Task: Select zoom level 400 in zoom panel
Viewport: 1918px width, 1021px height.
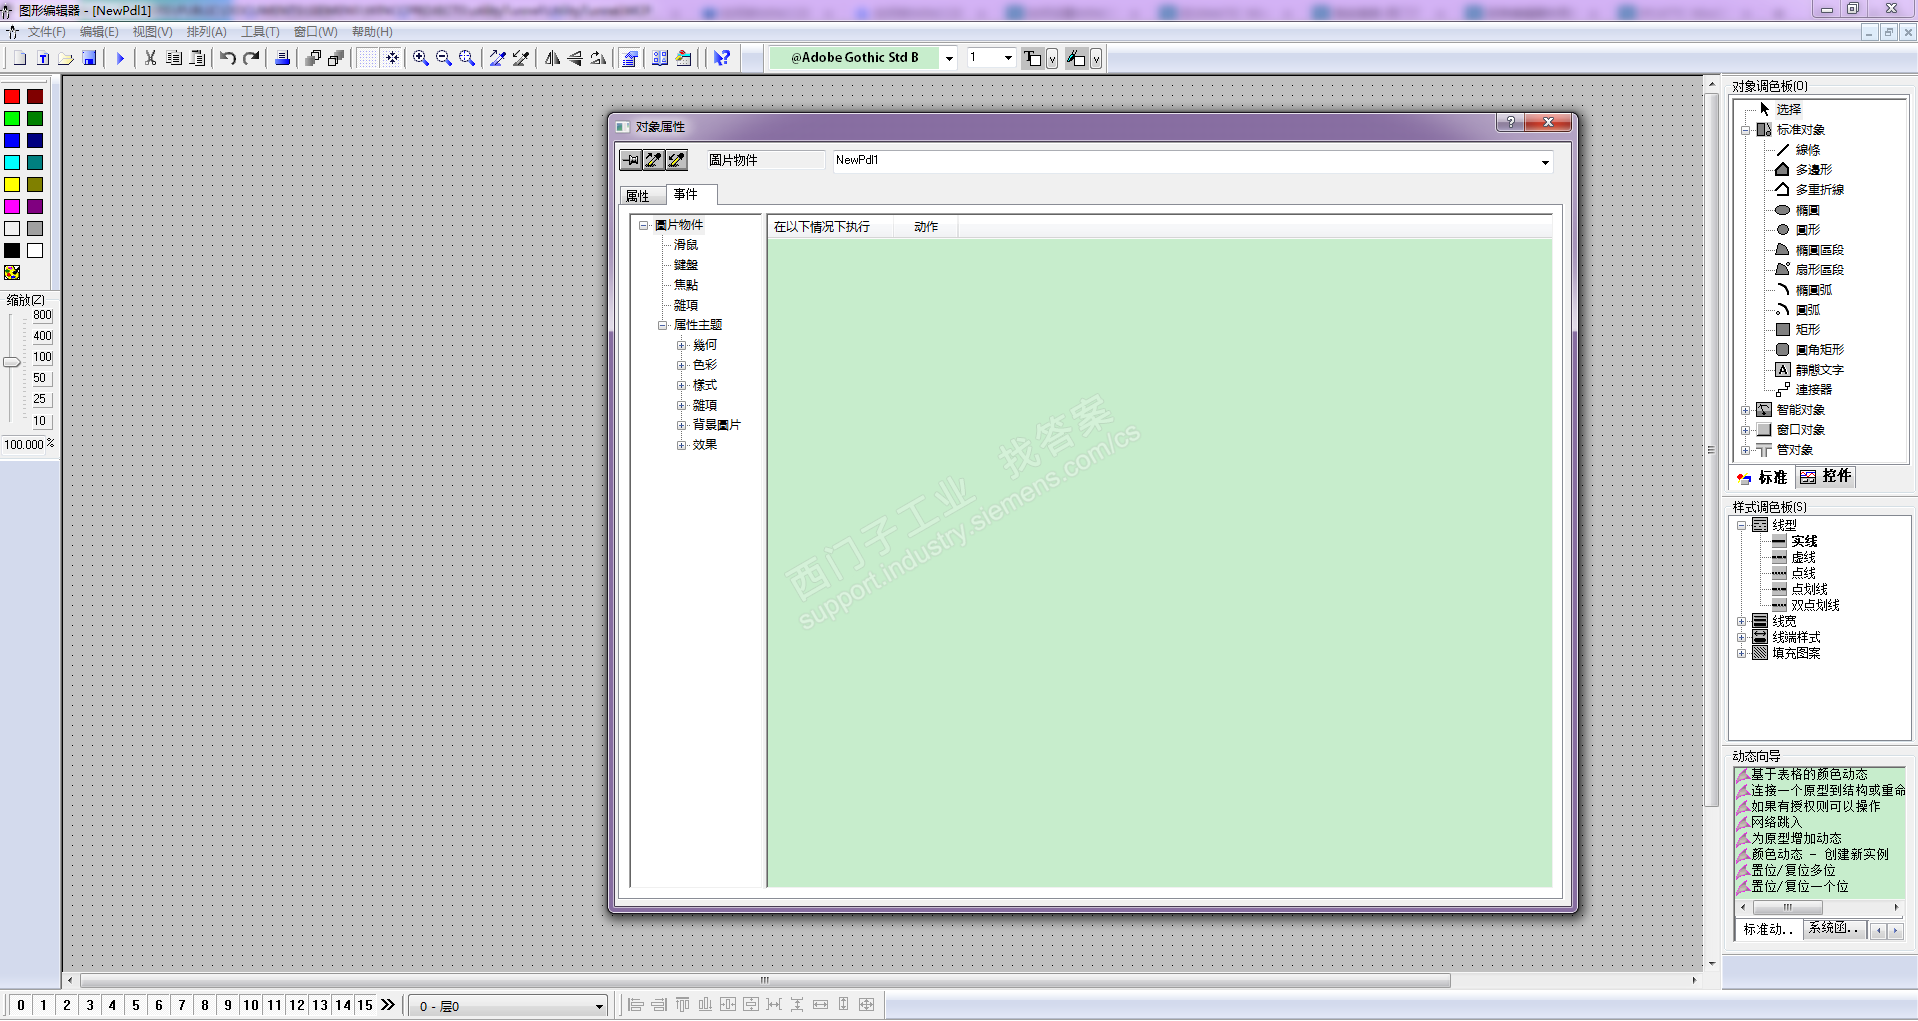Action: (x=42, y=336)
